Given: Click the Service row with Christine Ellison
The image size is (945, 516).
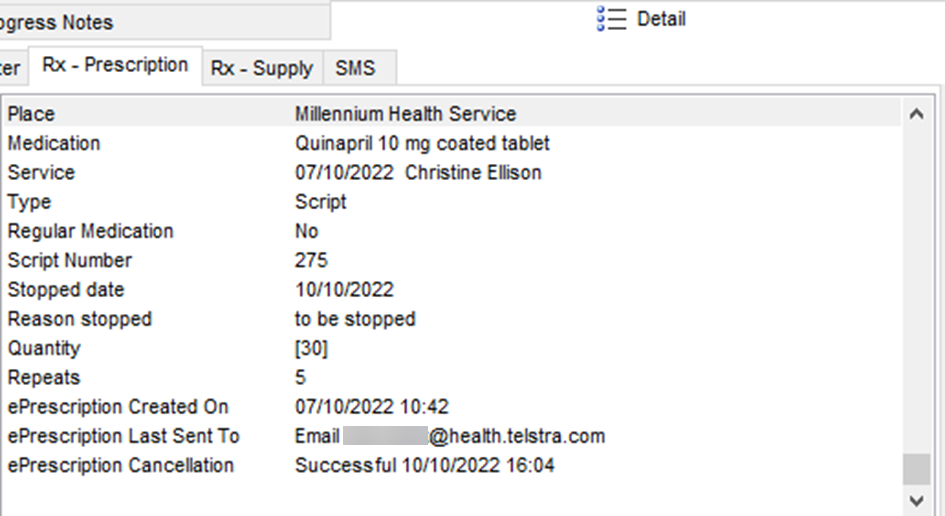Looking at the screenshot, I should click(453, 172).
